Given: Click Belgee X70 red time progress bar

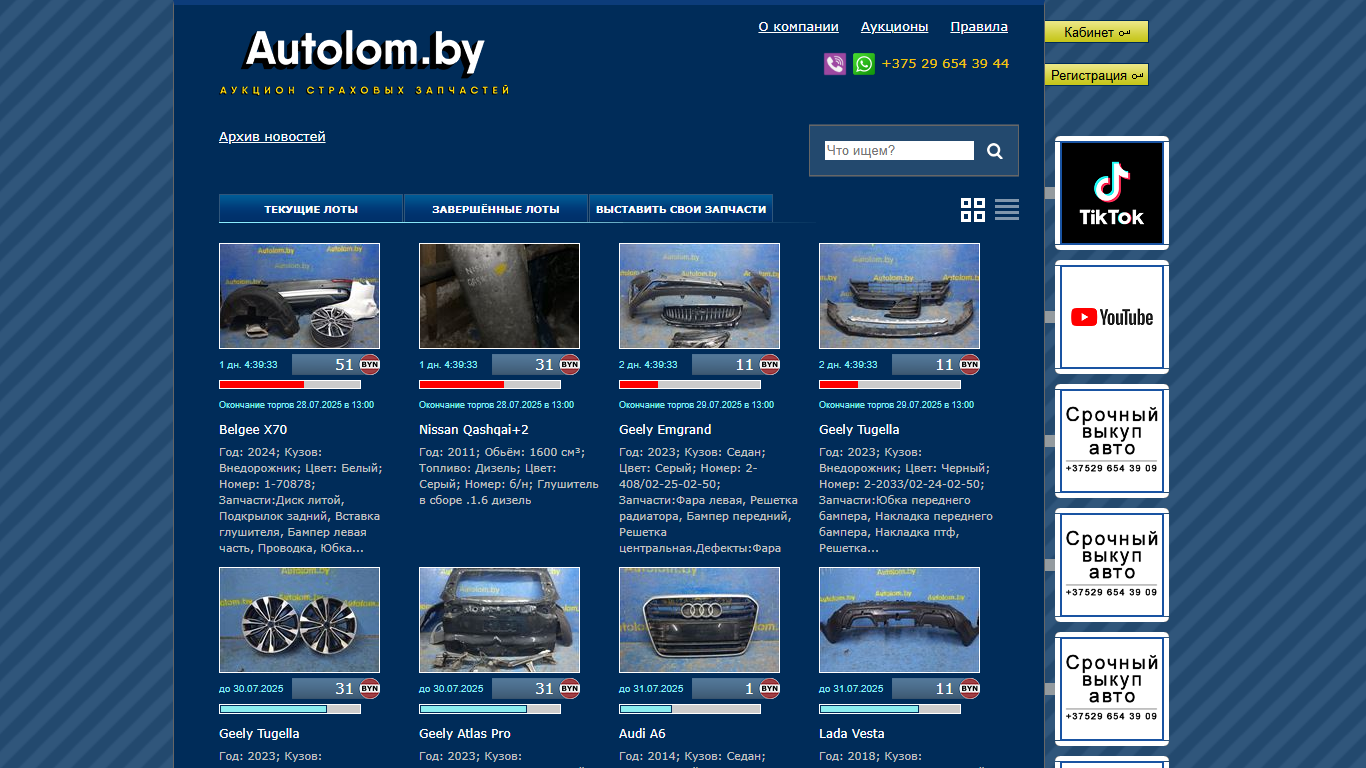Looking at the screenshot, I should point(290,385).
